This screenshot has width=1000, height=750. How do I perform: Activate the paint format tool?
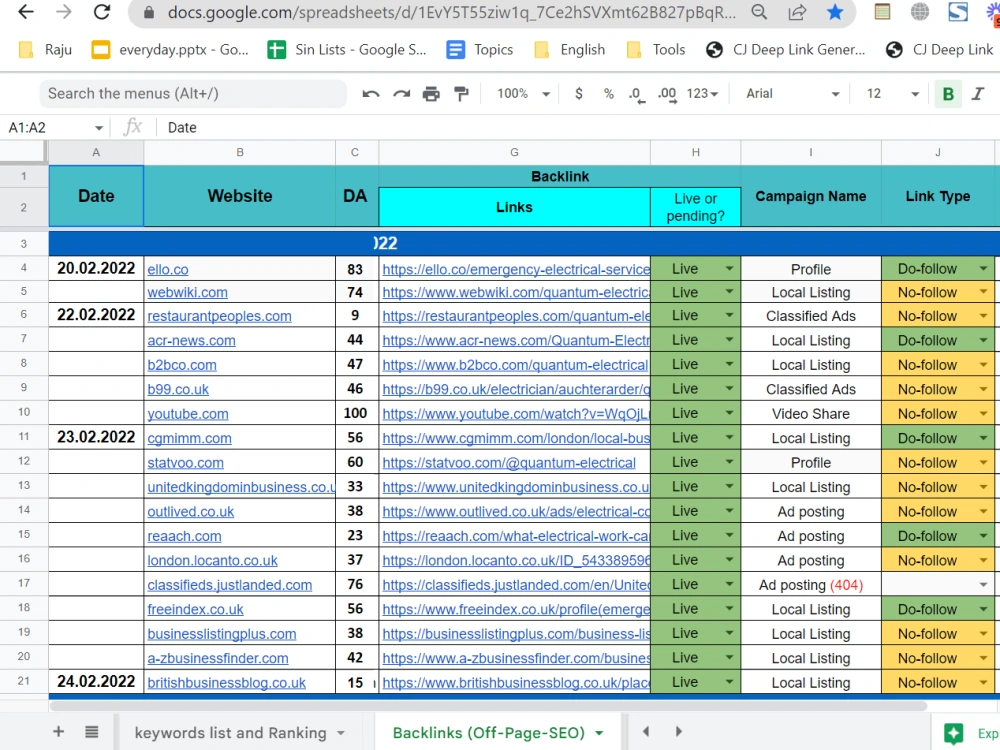click(x=461, y=94)
